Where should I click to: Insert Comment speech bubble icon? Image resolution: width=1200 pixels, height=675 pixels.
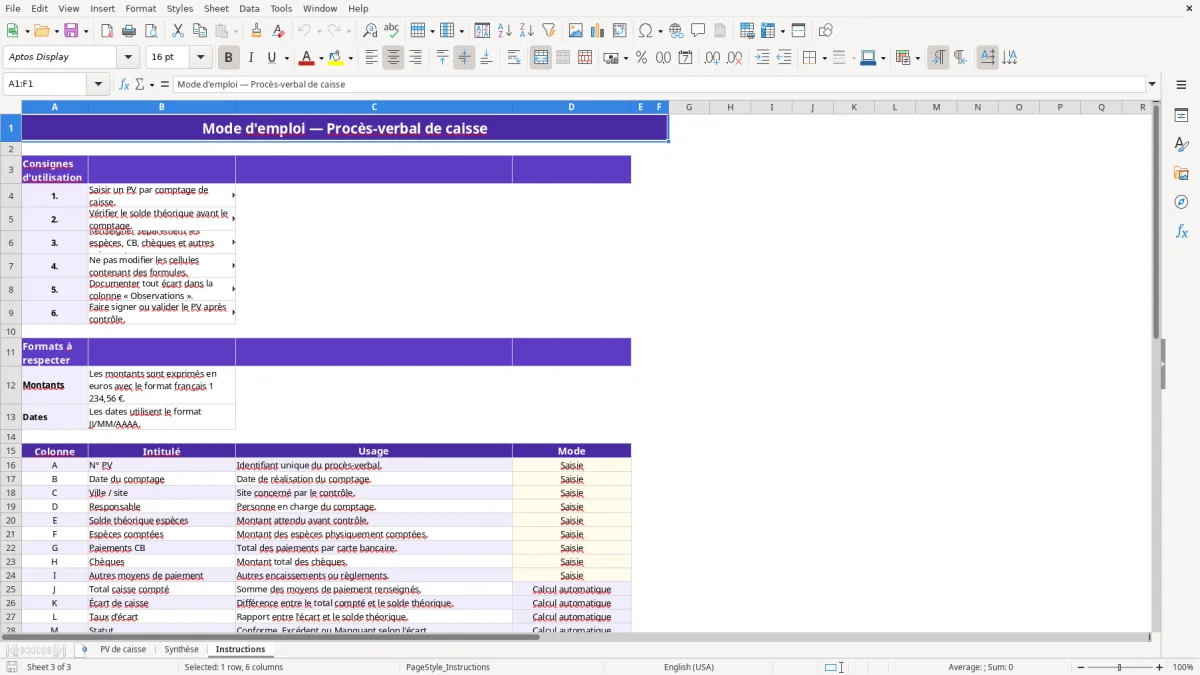(x=698, y=31)
